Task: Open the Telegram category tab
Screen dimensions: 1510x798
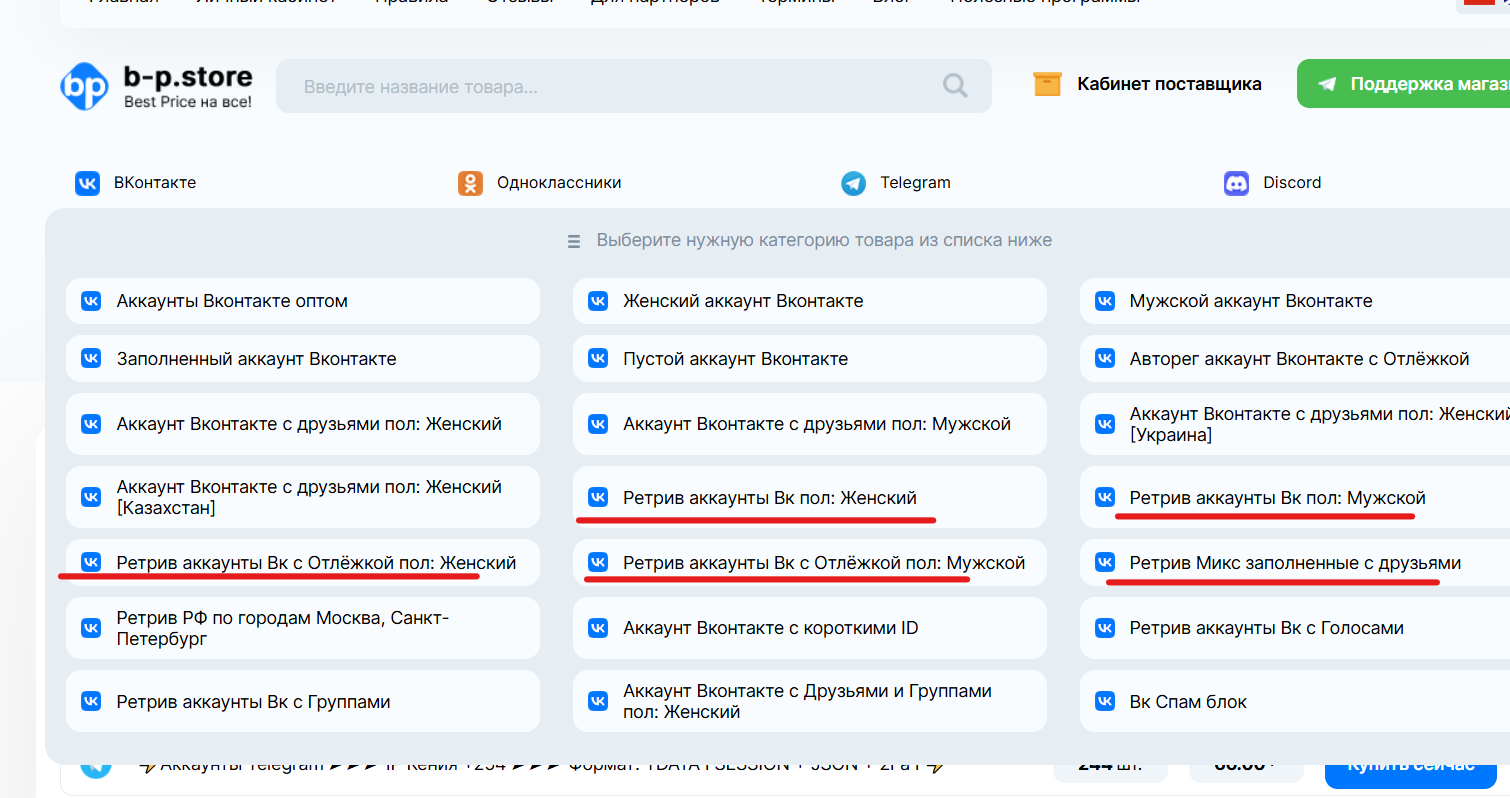Action: pos(896,183)
